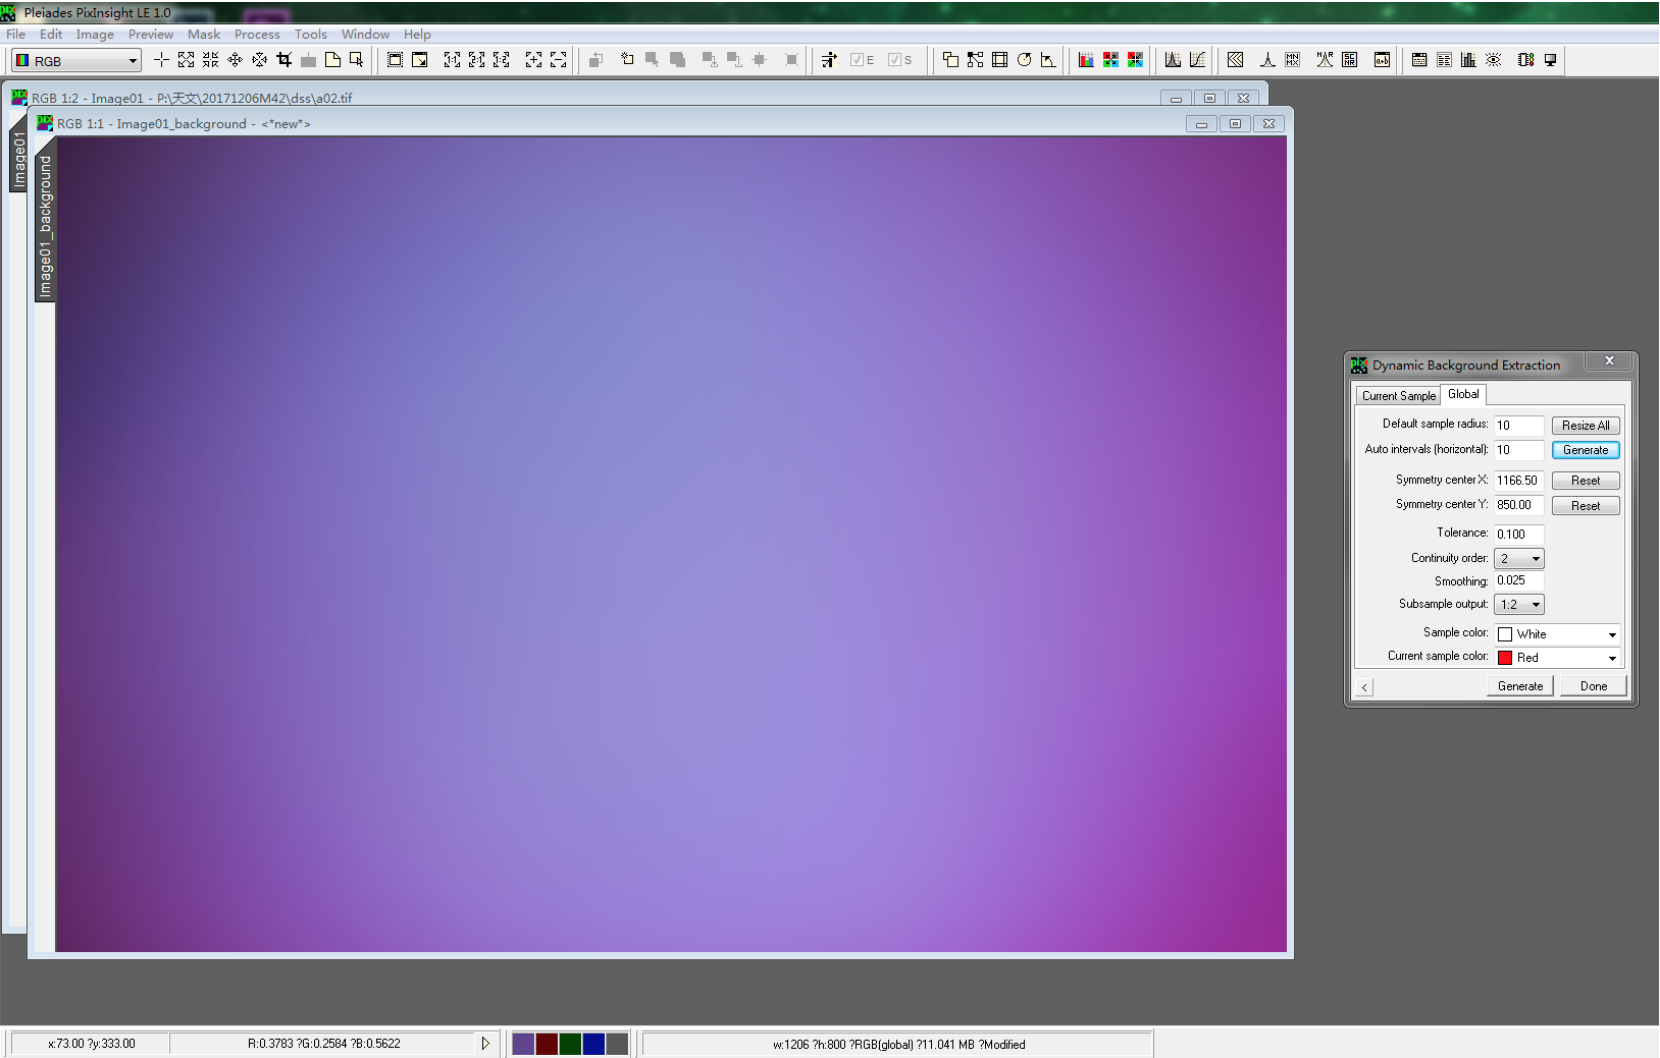Click the dark red channel swatch

click(546, 1044)
